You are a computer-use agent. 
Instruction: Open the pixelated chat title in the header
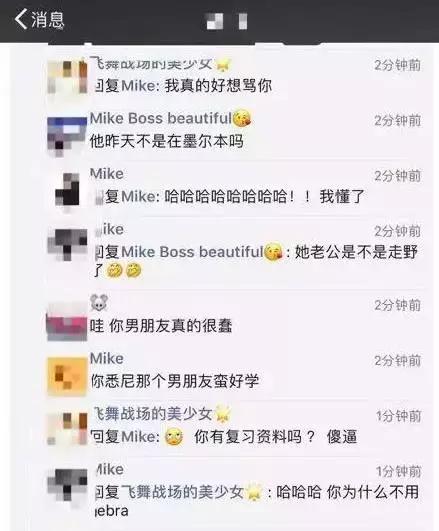(227, 21)
